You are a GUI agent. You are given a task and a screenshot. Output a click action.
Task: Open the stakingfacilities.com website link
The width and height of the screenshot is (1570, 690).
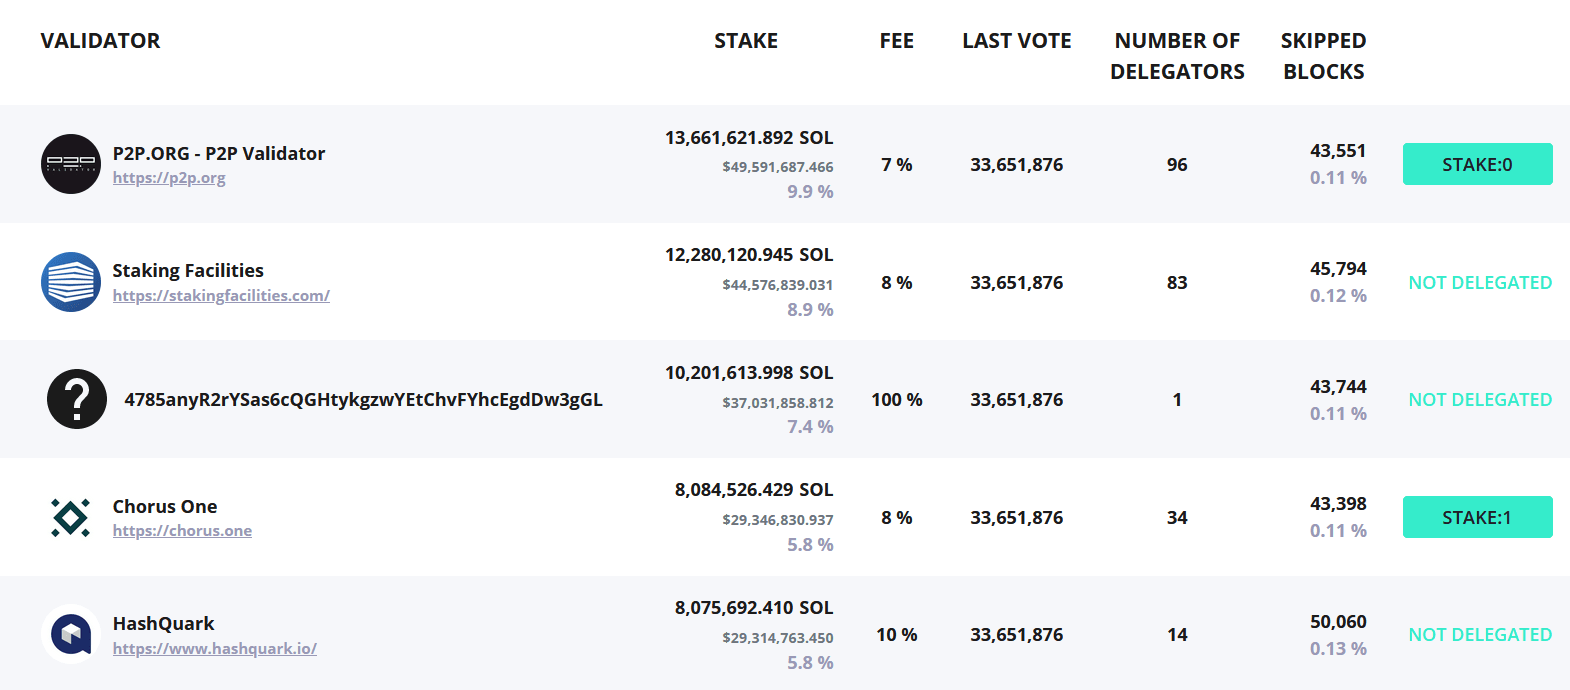point(221,296)
